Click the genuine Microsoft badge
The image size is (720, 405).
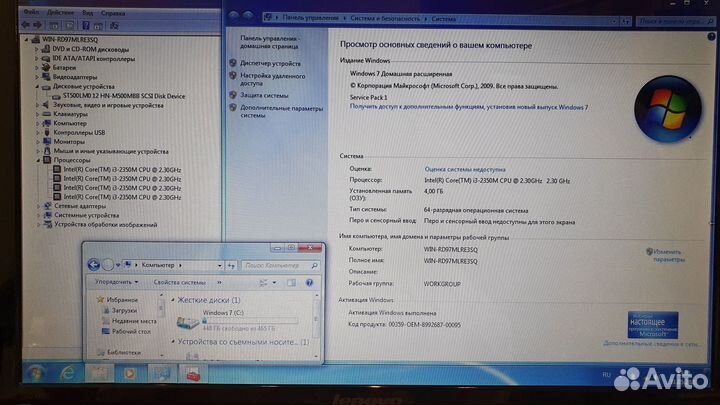pos(652,325)
